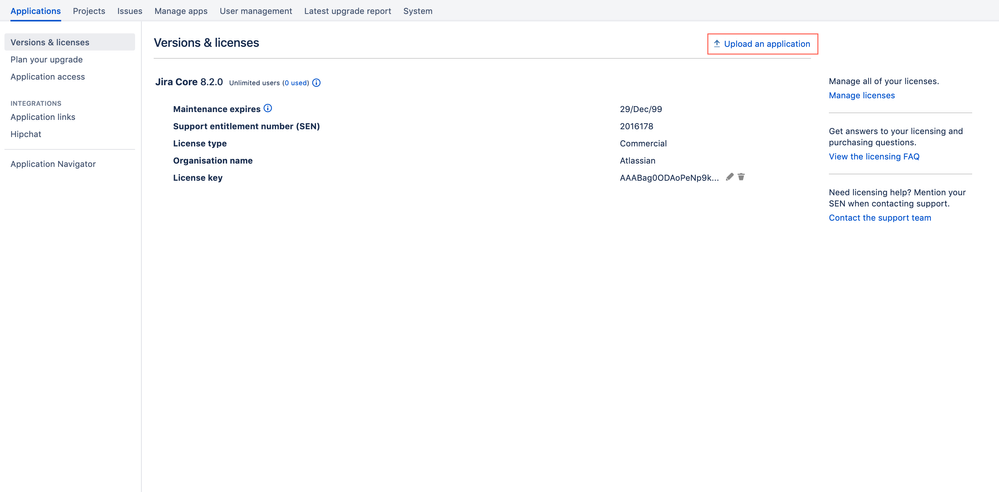Click the info icon next to Unlimited users
The width and height of the screenshot is (999, 492).
[x=317, y=83]
